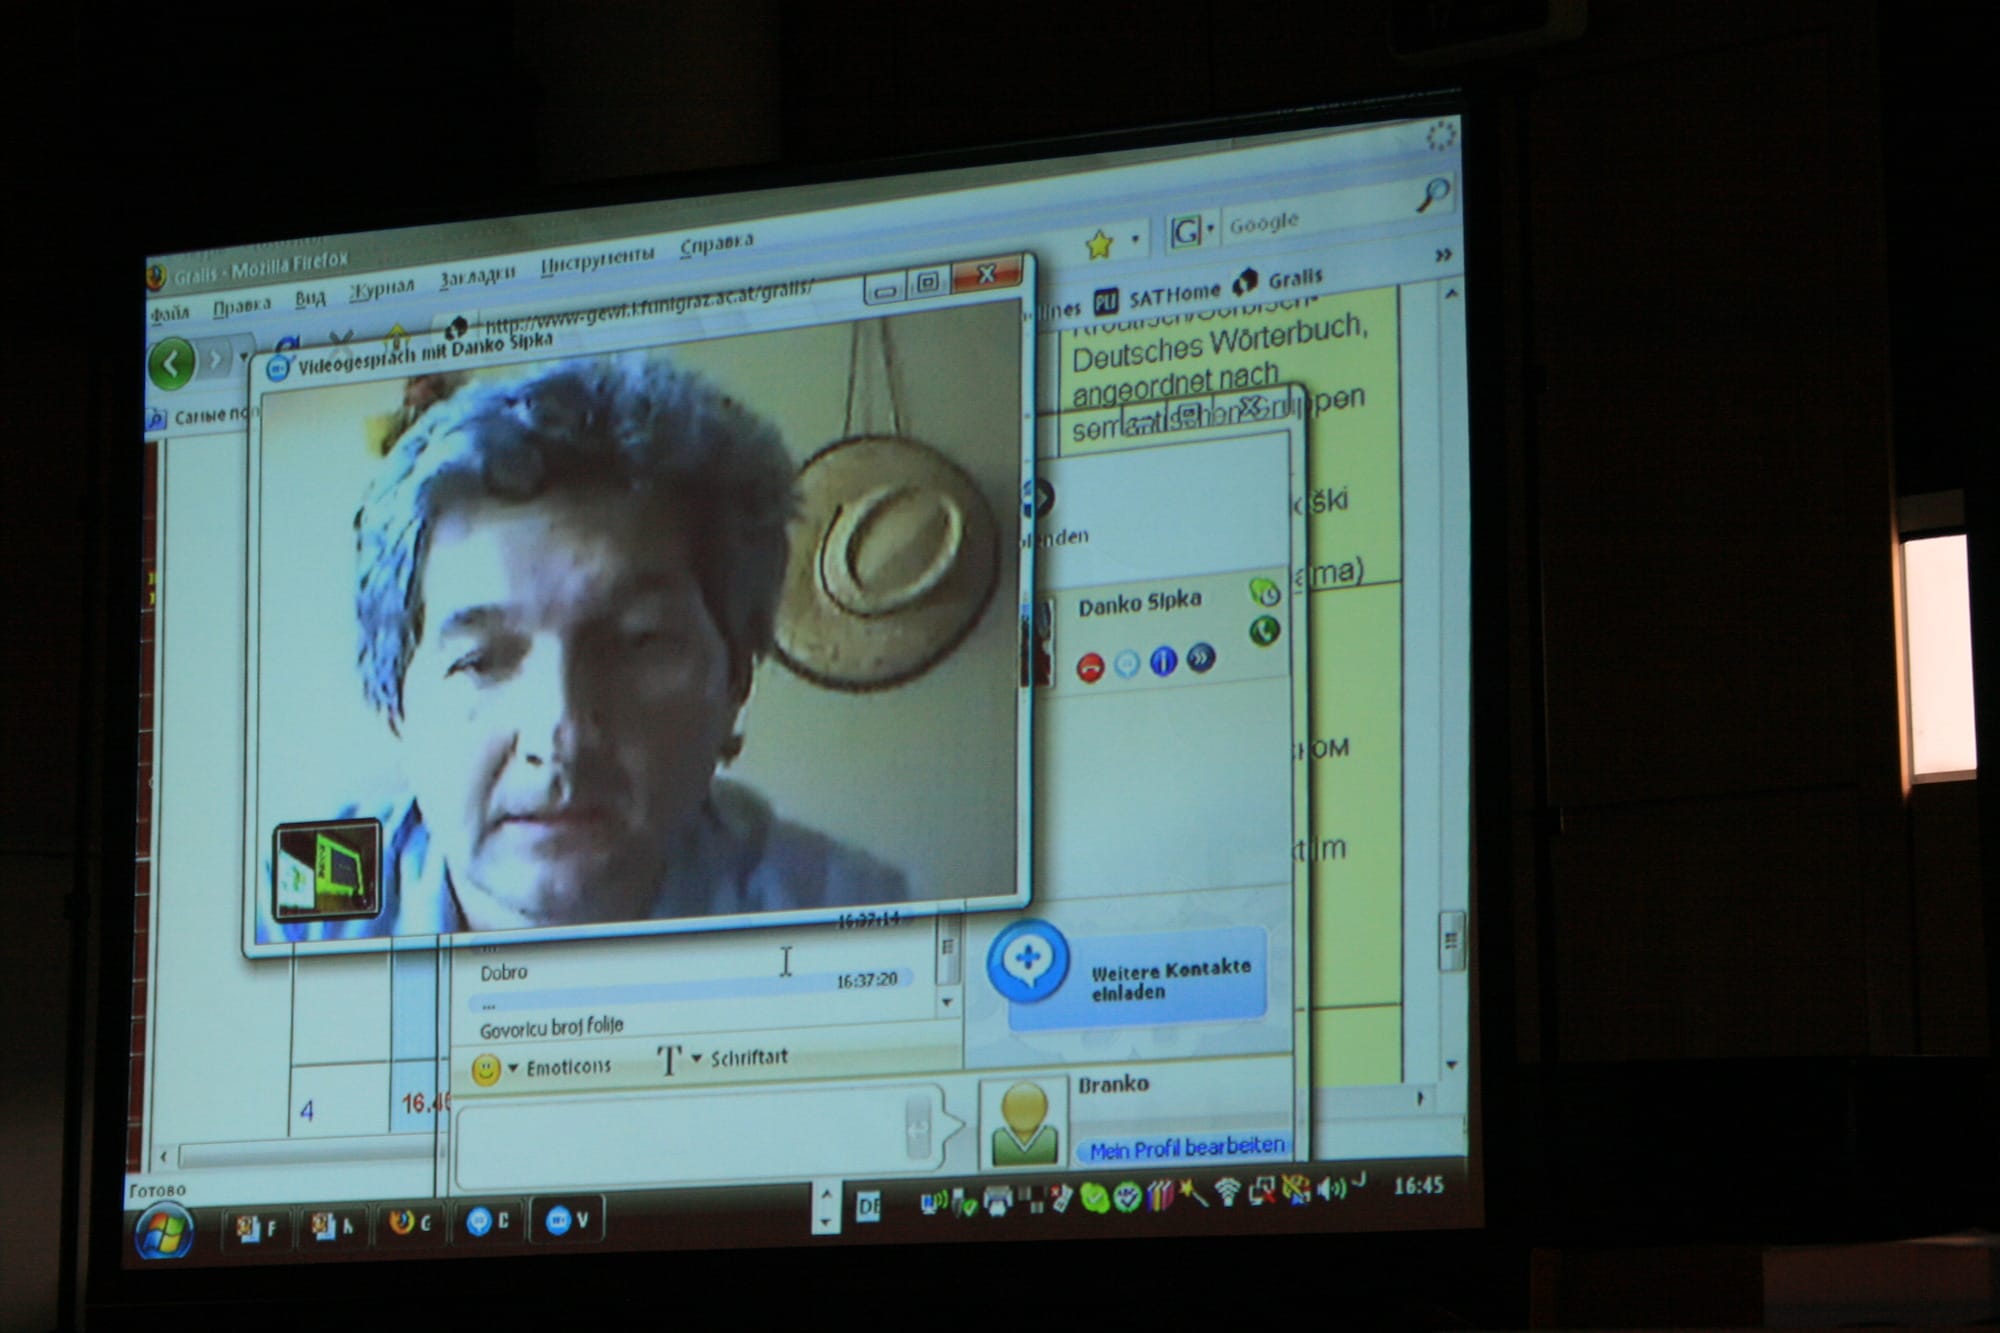Click the Wi-Fi tray icon

(x=1228, y=1191)
